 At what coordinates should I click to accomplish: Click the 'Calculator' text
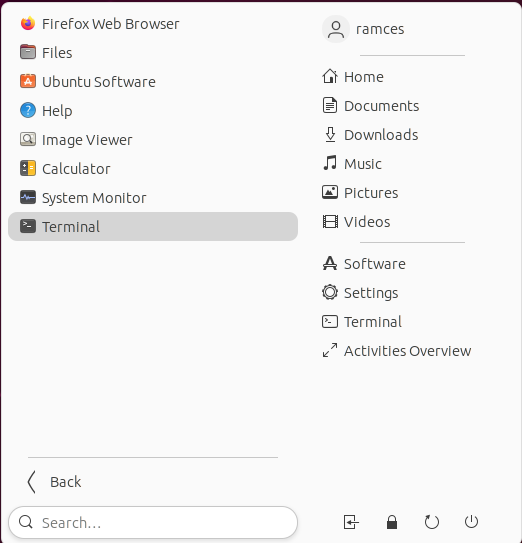tap(76, 169)
